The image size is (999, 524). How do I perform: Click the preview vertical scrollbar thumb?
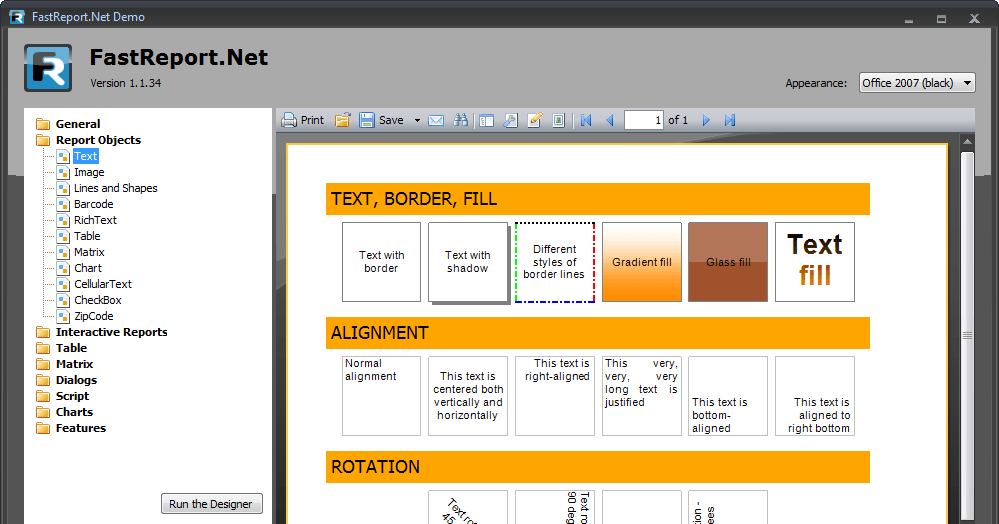coord(967,335)
